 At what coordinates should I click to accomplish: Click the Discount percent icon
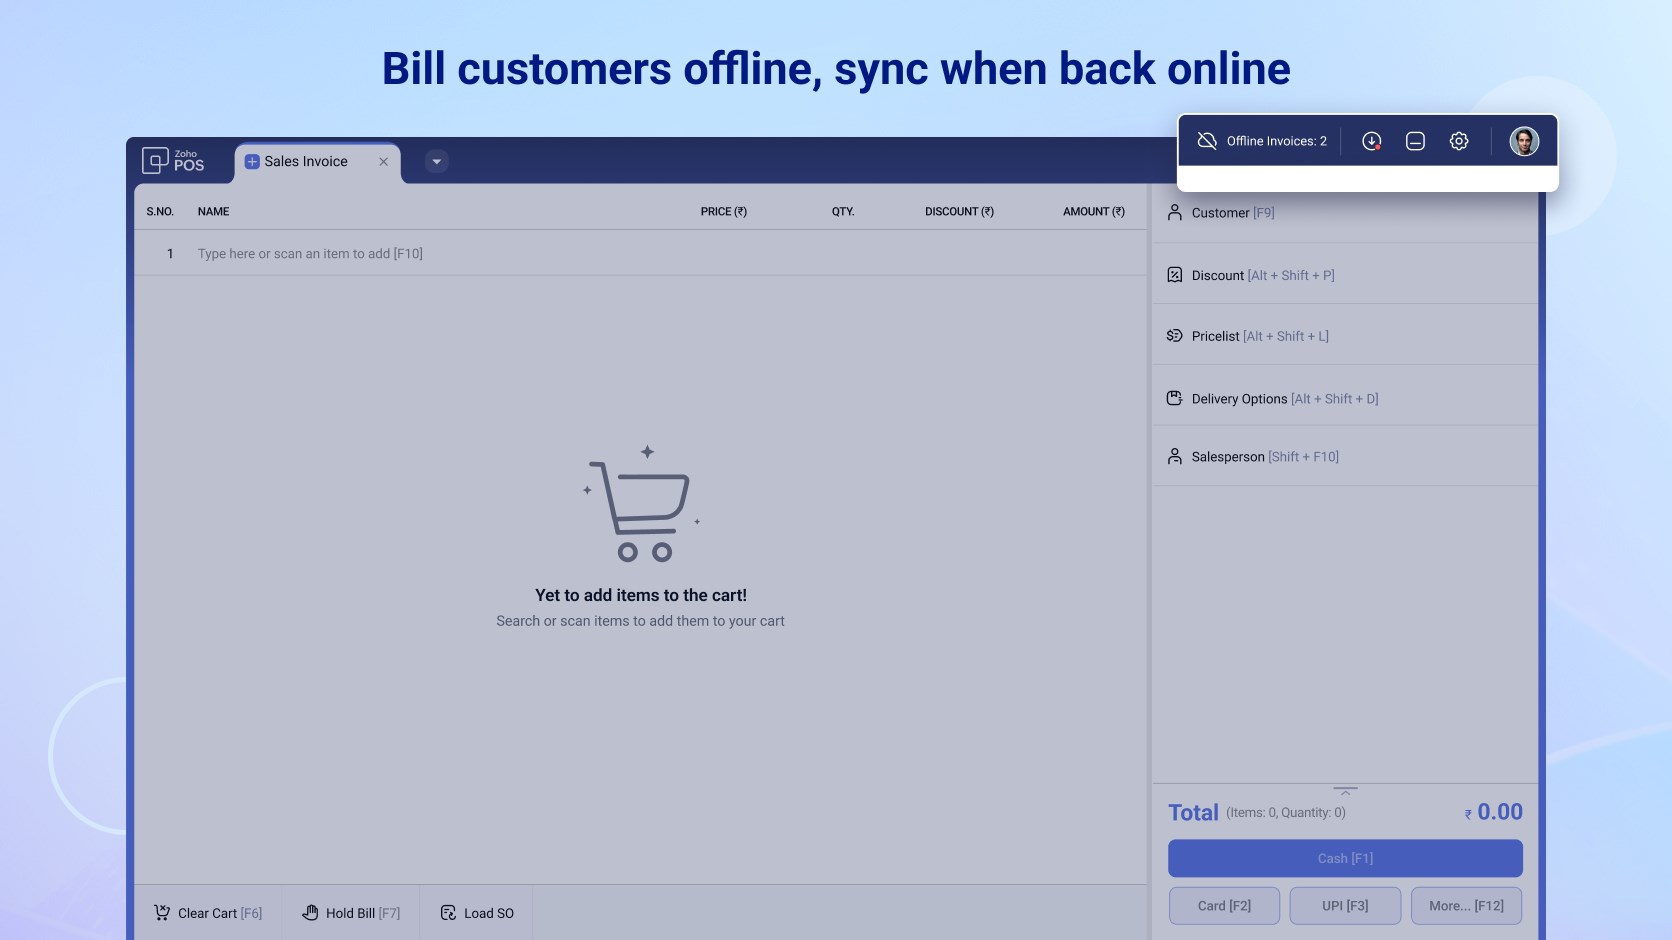[x=1175, y=274]
